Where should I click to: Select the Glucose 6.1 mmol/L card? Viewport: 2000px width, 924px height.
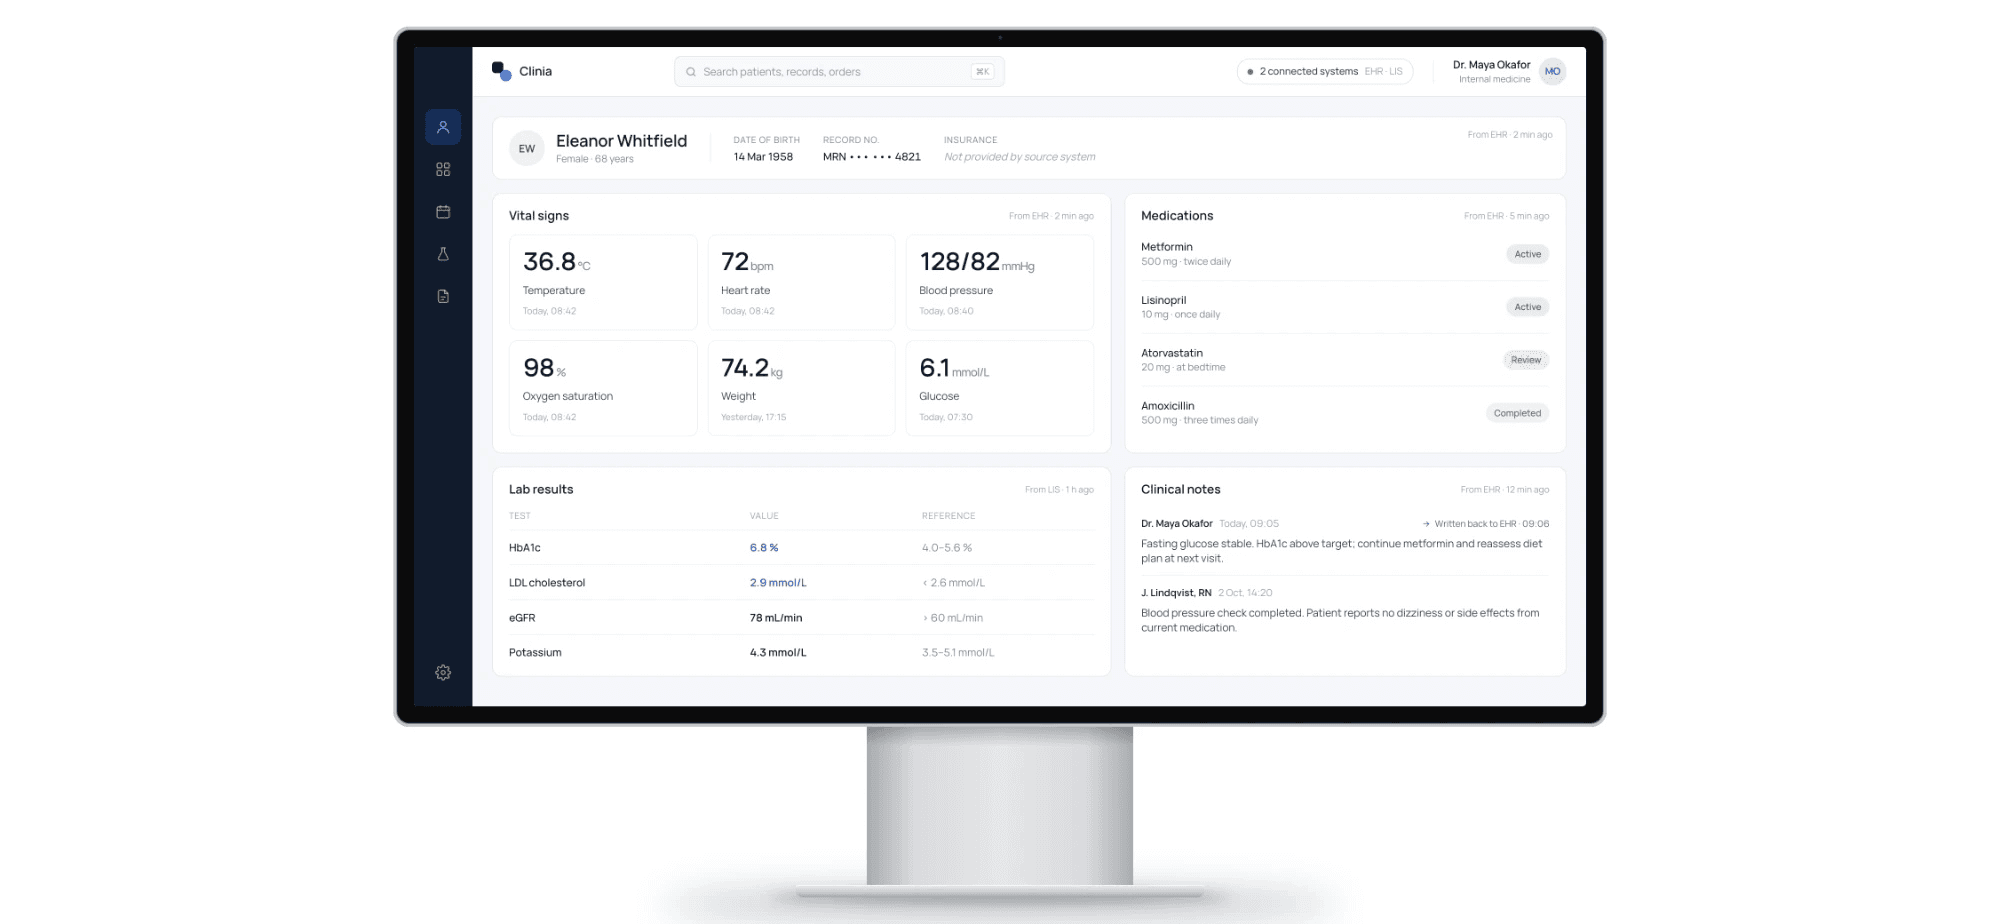point(1000,388)
